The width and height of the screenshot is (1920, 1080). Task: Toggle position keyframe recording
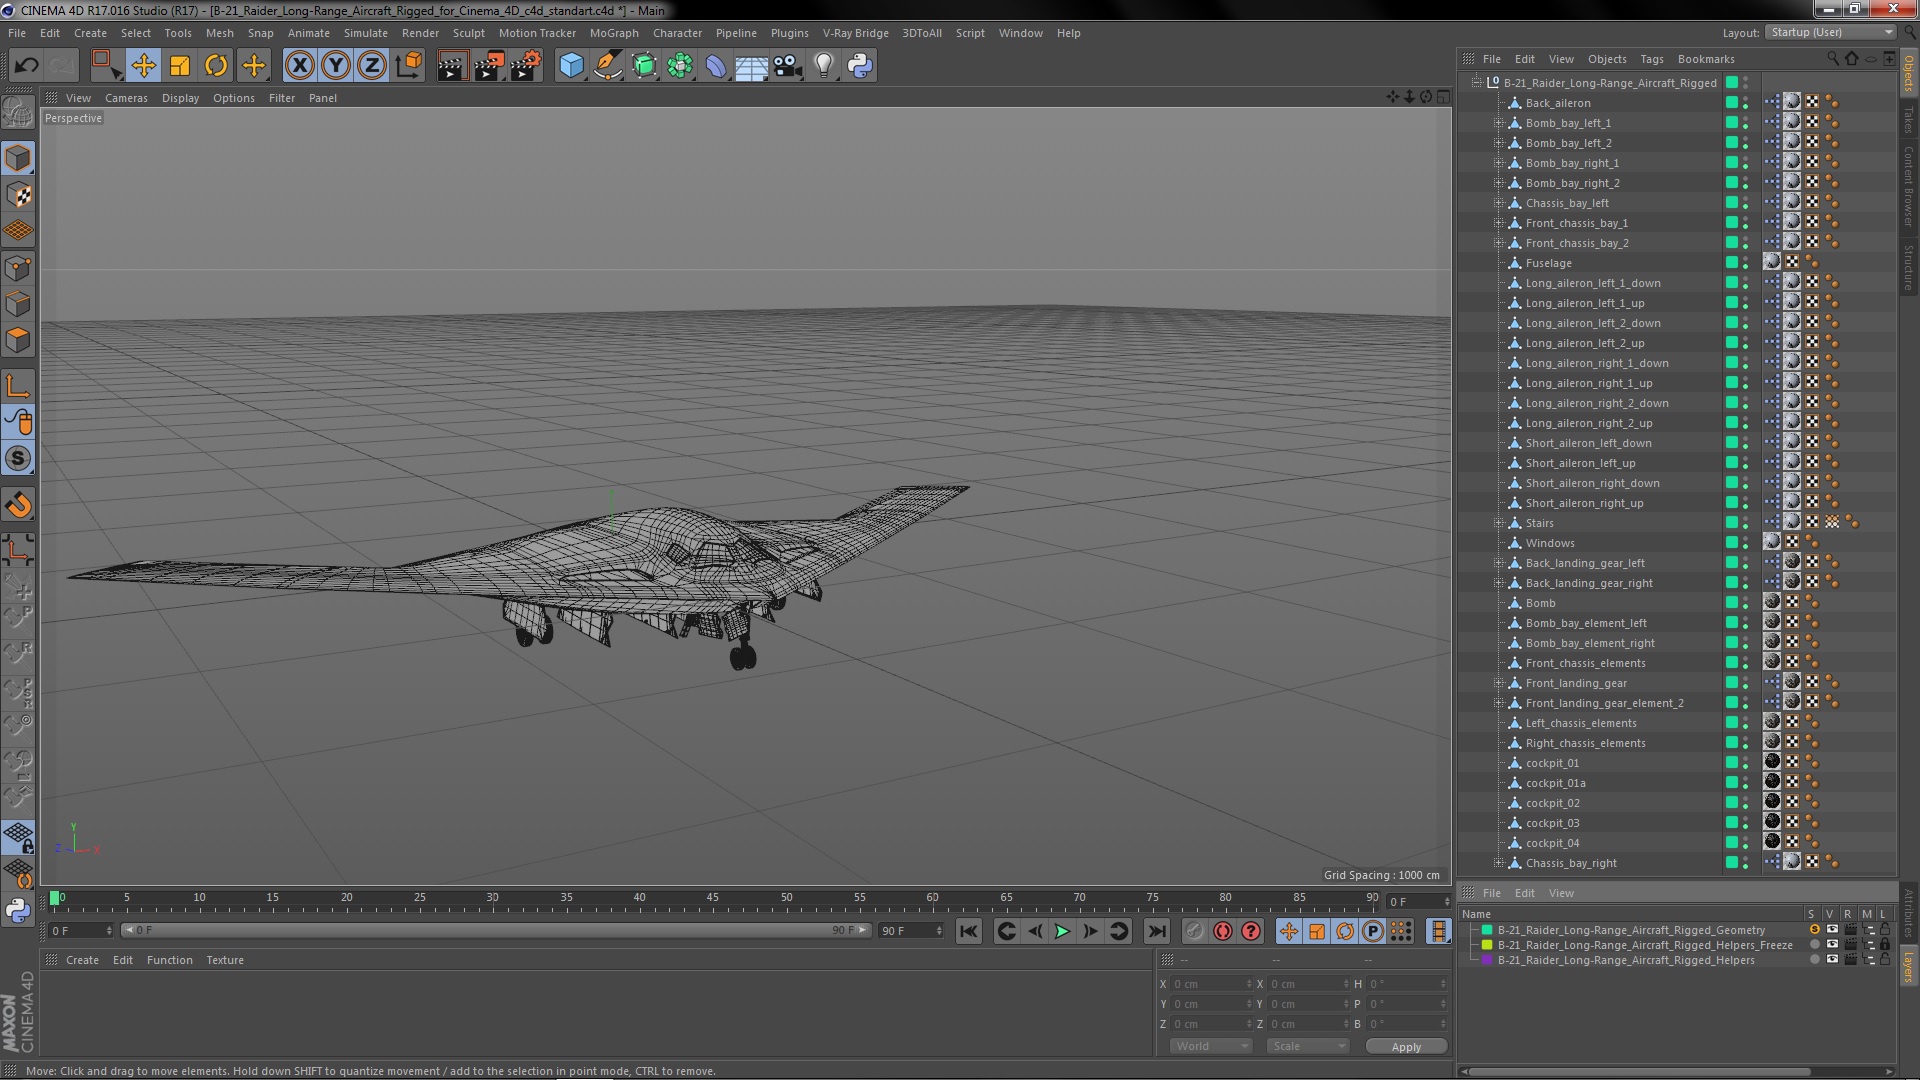1289,931
